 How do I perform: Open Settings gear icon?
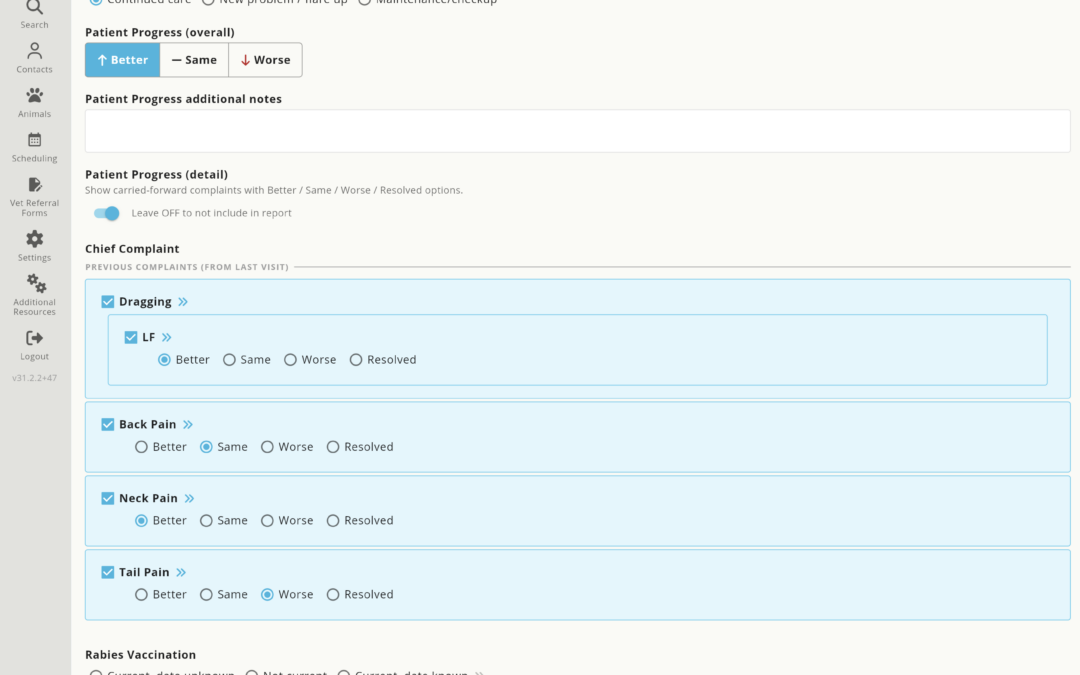pos(34,239)
